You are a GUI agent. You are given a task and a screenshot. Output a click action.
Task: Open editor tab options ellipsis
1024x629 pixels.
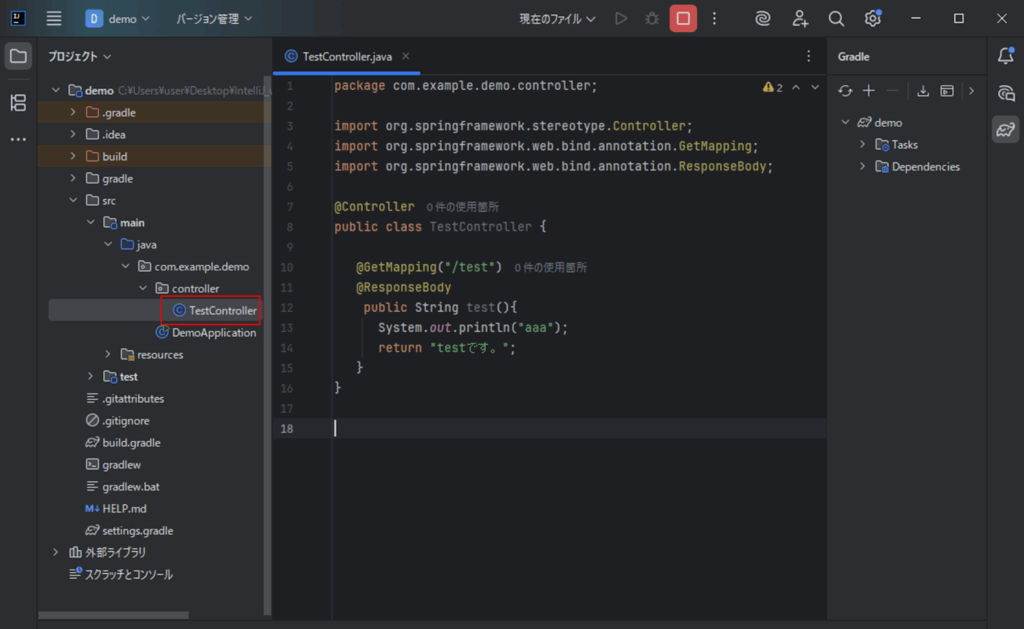point(808,56)
